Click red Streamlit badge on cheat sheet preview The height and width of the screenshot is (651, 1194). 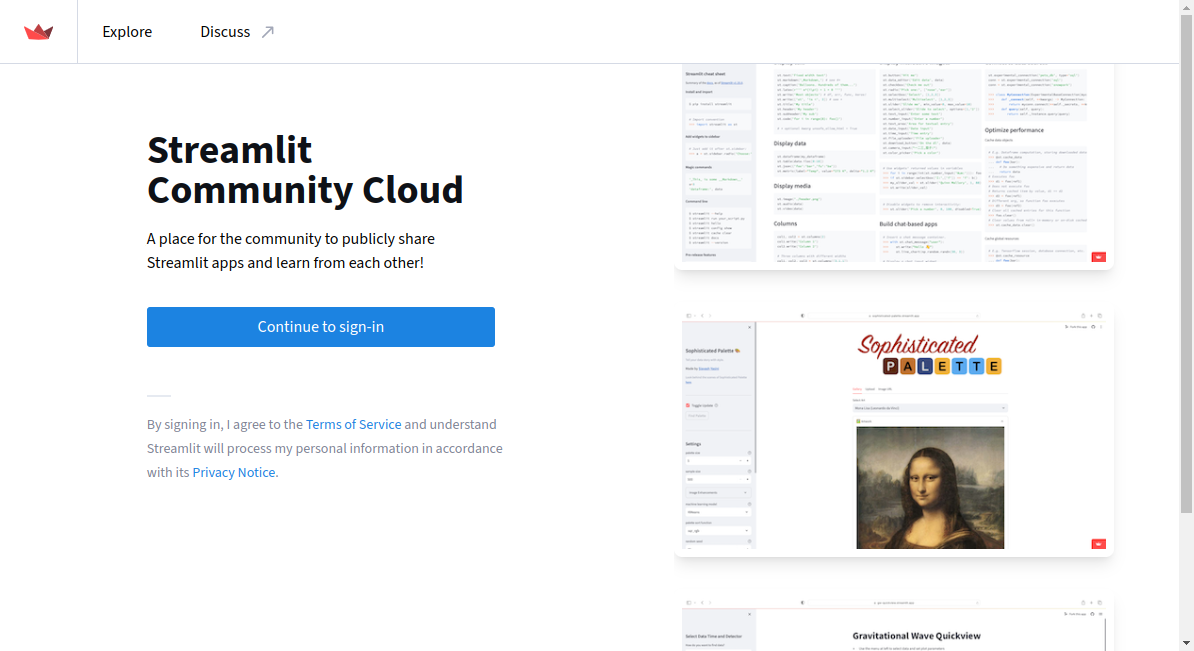(x=1098, y=257)
